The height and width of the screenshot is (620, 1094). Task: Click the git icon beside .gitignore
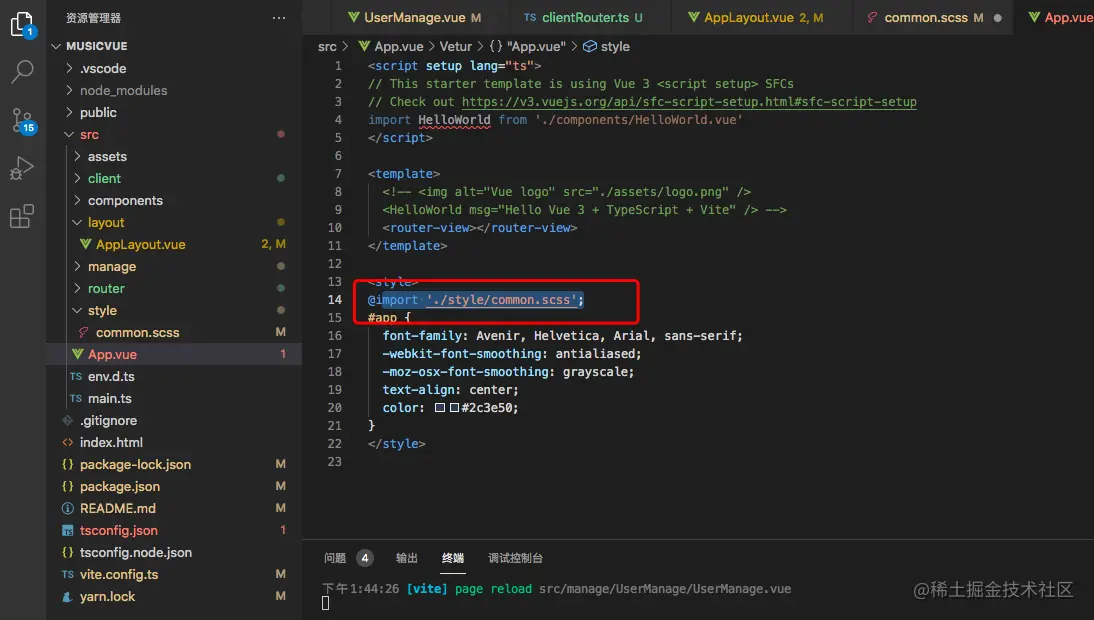point(68,421)
